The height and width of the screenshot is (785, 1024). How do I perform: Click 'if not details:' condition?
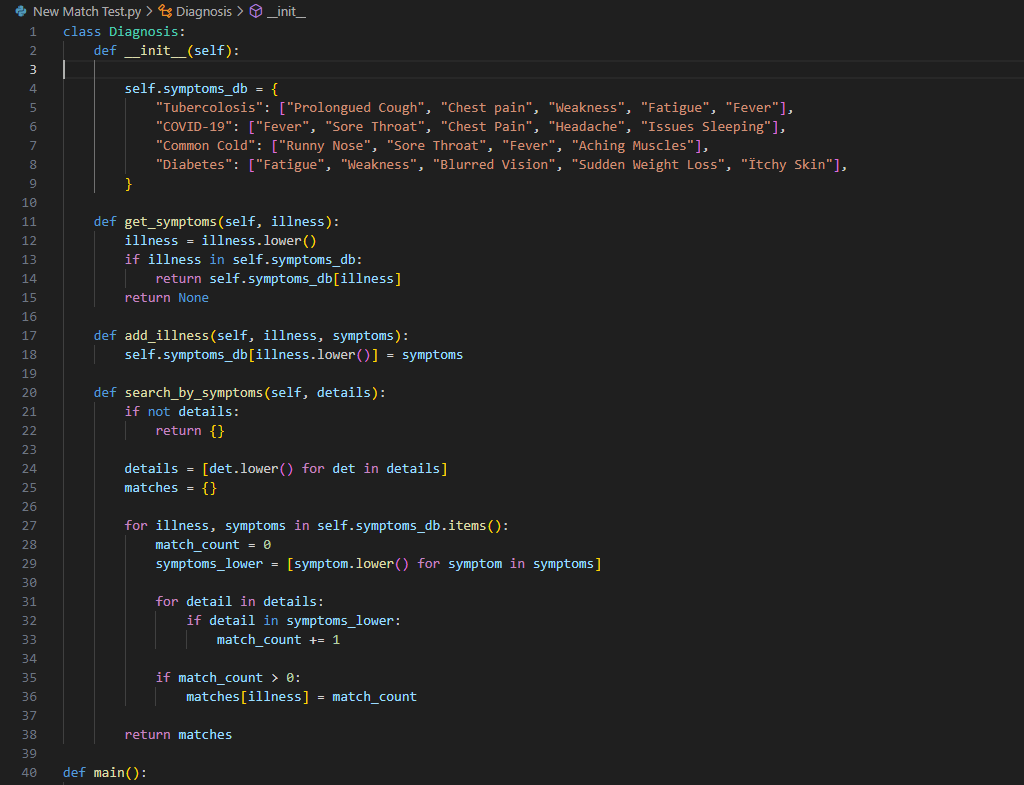click(182, 411)
